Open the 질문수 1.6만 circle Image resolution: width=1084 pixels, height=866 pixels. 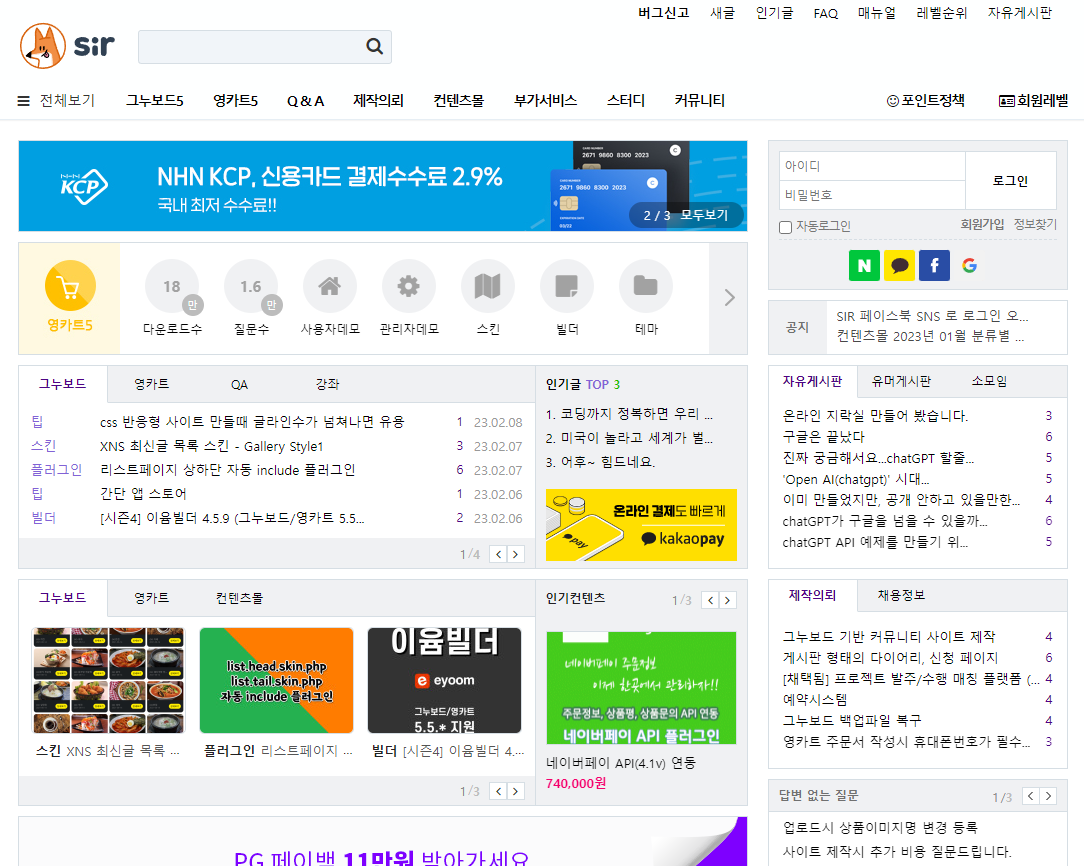click(x=251, y=286)
